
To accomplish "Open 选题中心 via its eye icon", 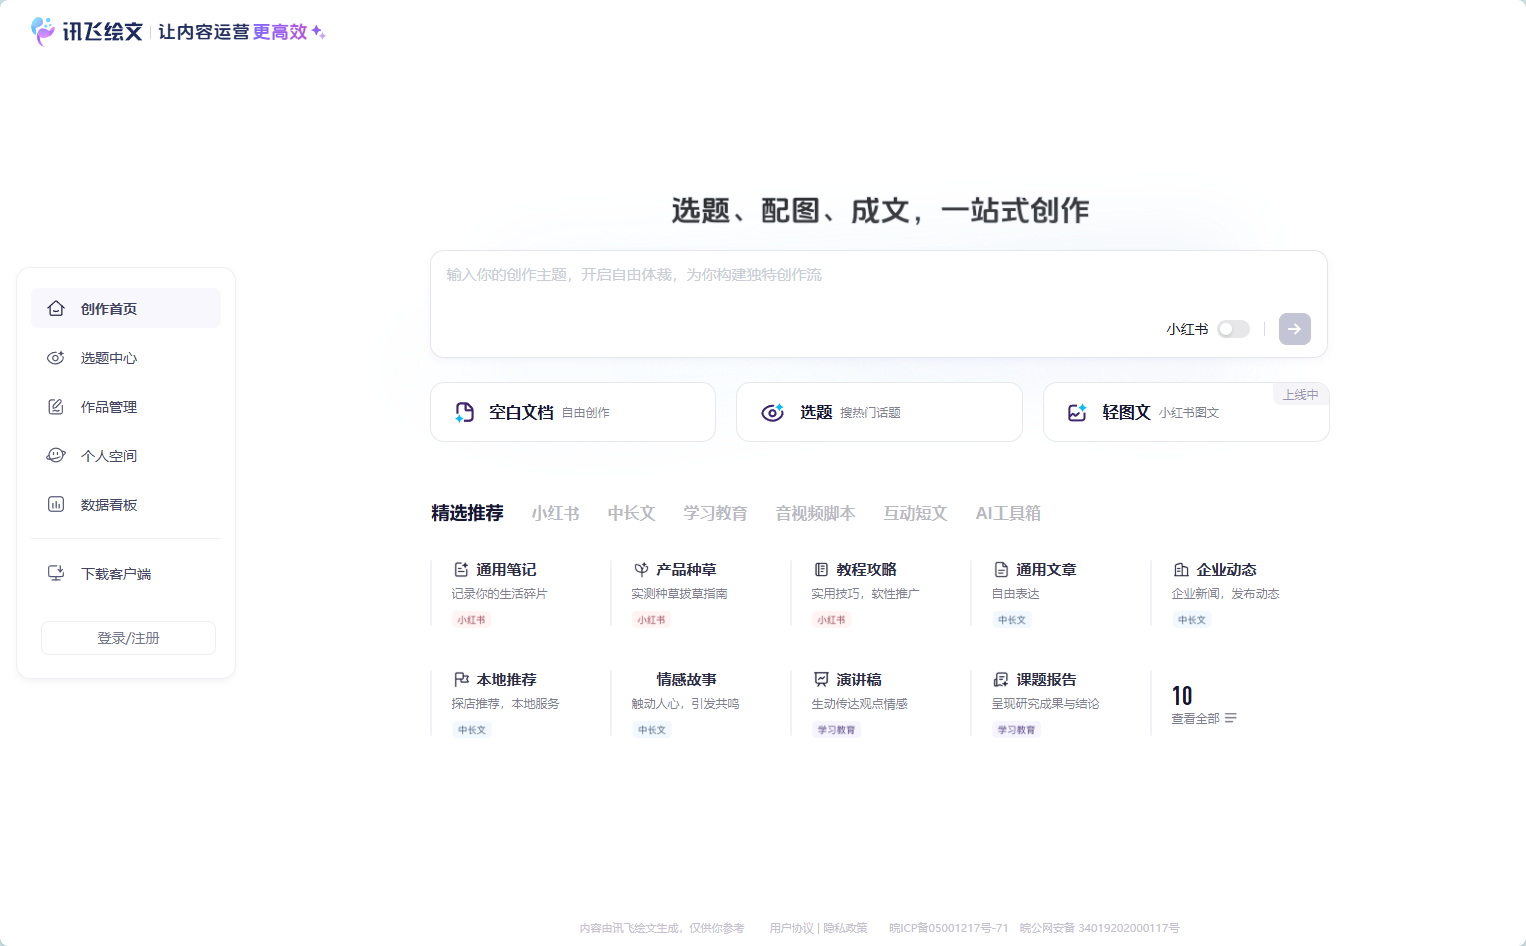I will click(56, 357).
